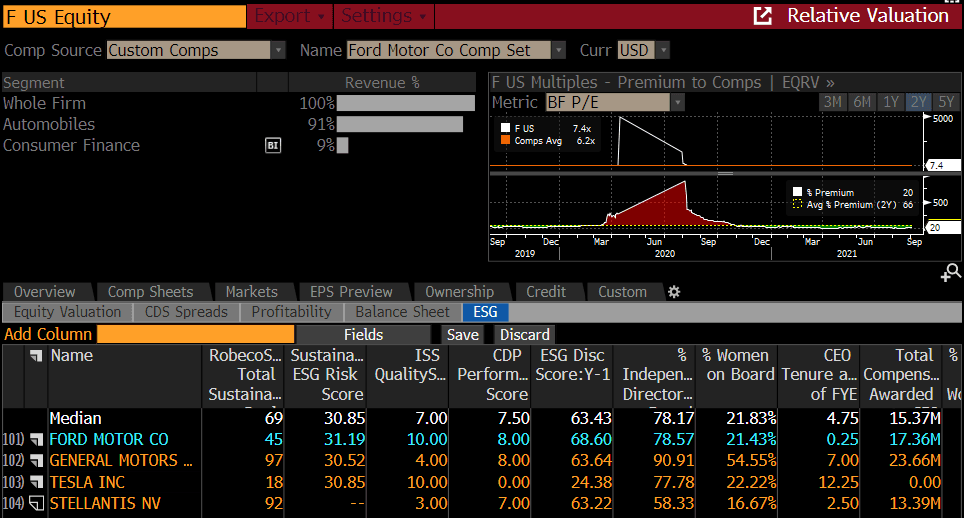The image size is (964, 518).
Task: Open the tab customization gear icon
Action: click(x=674, y=292)
